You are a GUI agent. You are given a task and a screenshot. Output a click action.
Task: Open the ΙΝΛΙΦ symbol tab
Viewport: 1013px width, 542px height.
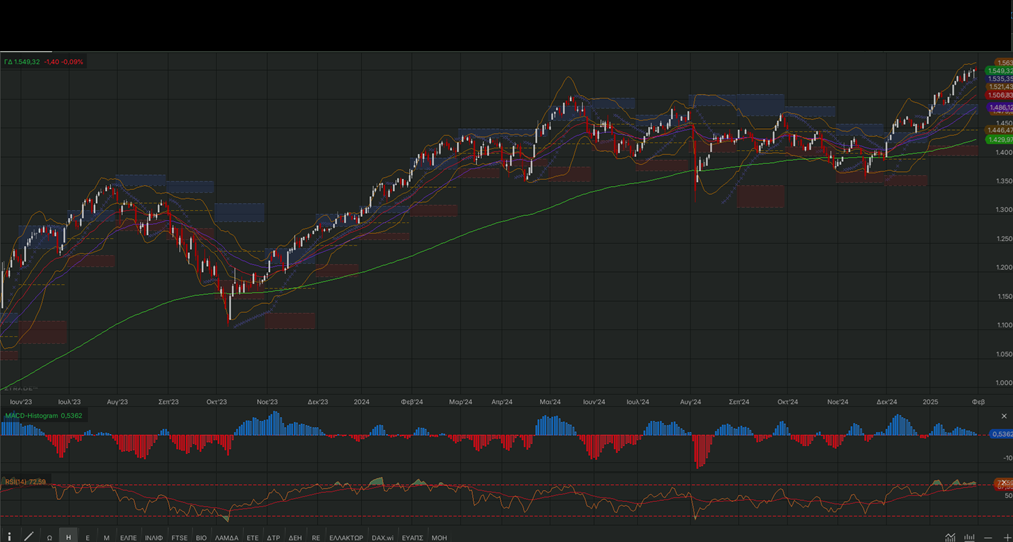tap(154, 537)
